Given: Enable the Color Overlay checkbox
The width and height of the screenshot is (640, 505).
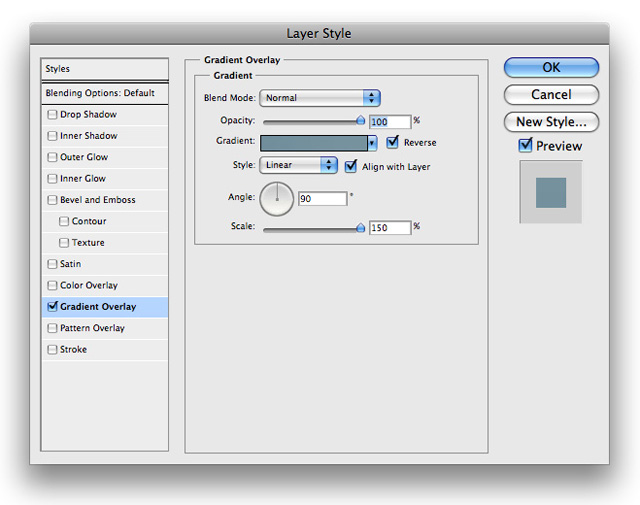Looking at the screenshot, I should point(52,285).
